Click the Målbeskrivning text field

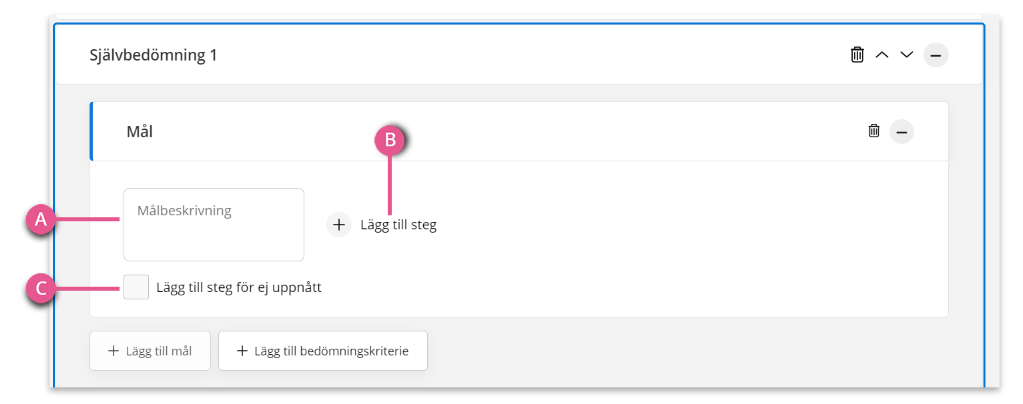[214, 225]
